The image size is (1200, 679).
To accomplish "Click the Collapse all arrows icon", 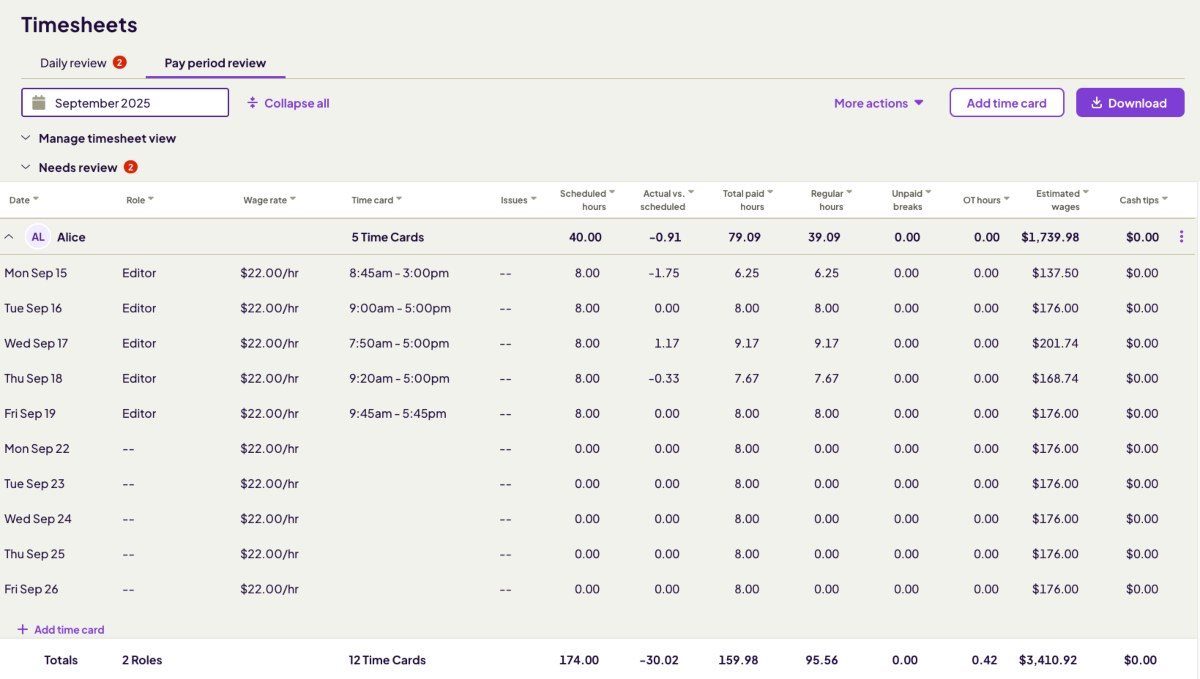I will pos(253,103).
